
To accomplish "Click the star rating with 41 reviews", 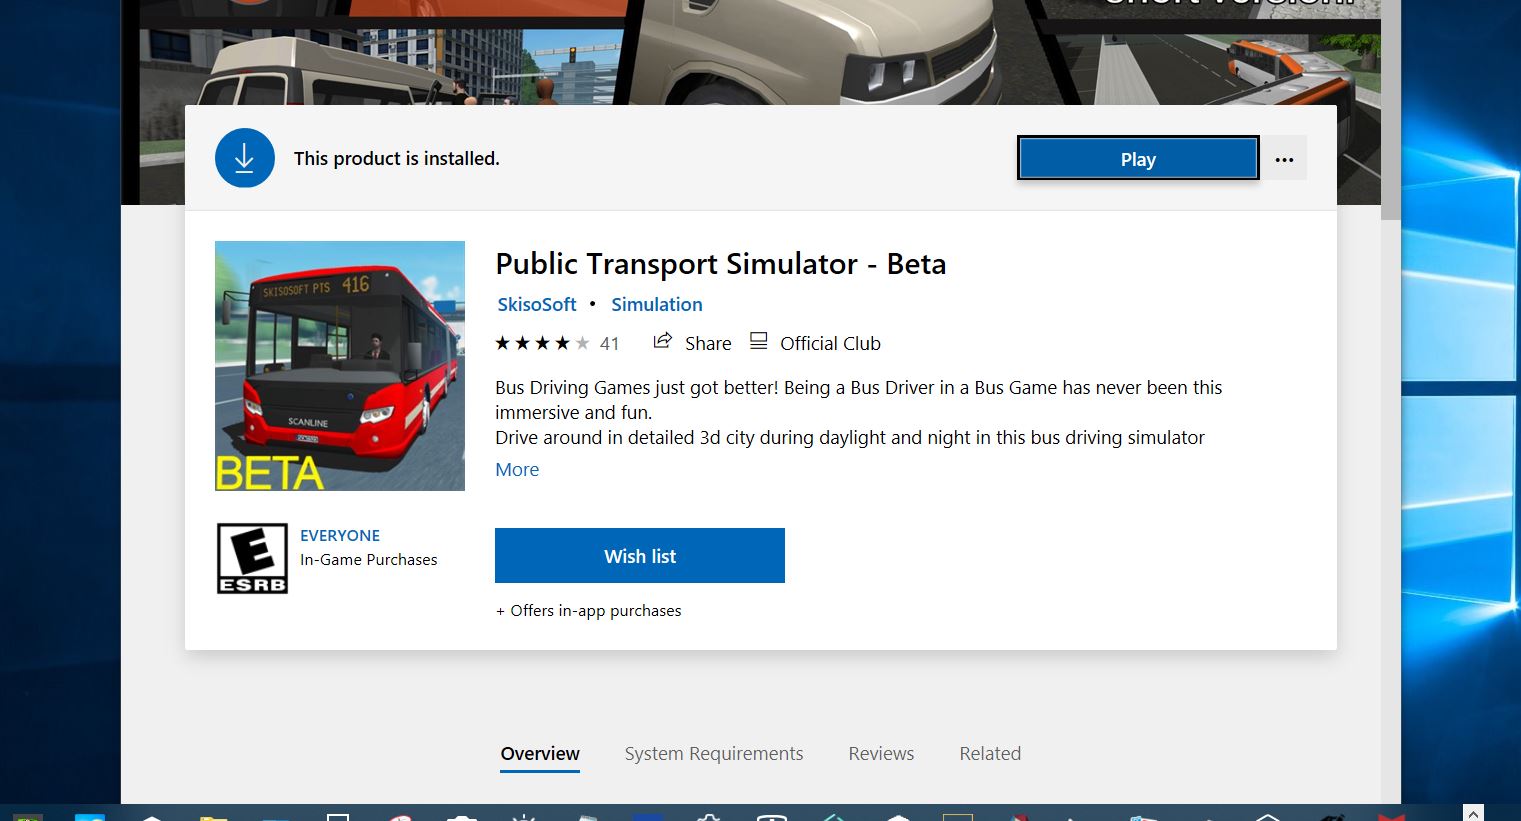I will tap(557, 343).
